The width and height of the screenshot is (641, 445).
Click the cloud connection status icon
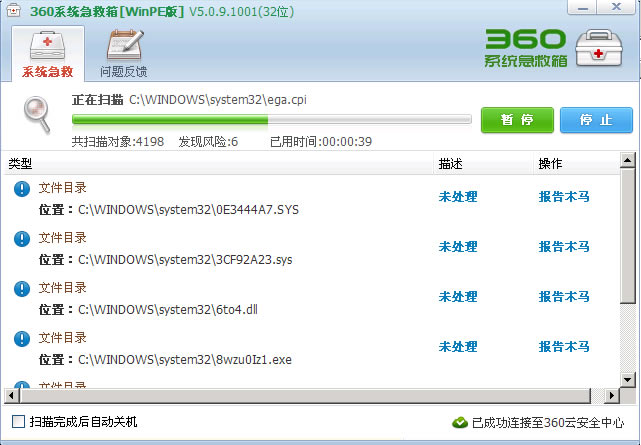pyautogui.click(x=460, y=422)
